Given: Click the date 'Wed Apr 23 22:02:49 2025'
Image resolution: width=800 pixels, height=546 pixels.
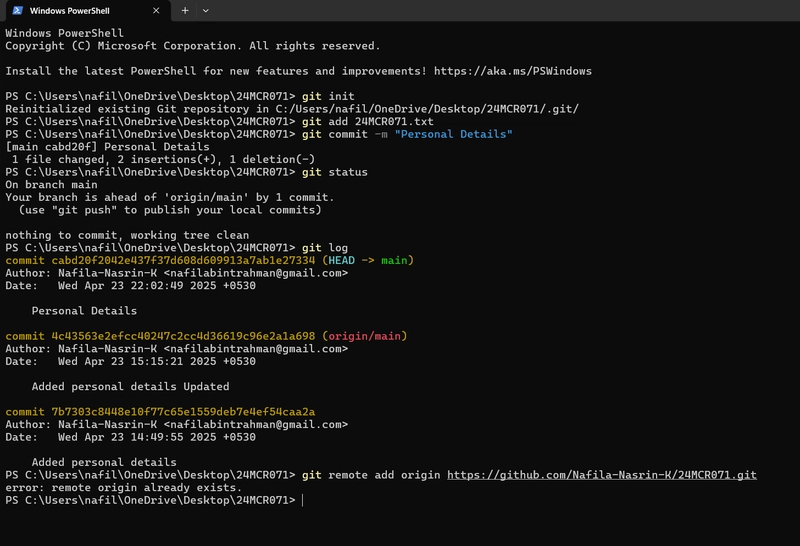Looking at the screenshot, I should 137,286.
